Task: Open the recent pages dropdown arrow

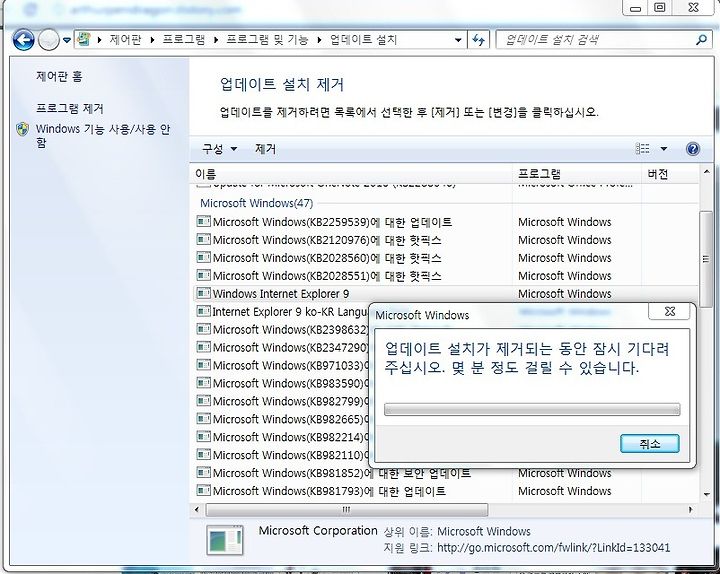Action: [67, 40]
